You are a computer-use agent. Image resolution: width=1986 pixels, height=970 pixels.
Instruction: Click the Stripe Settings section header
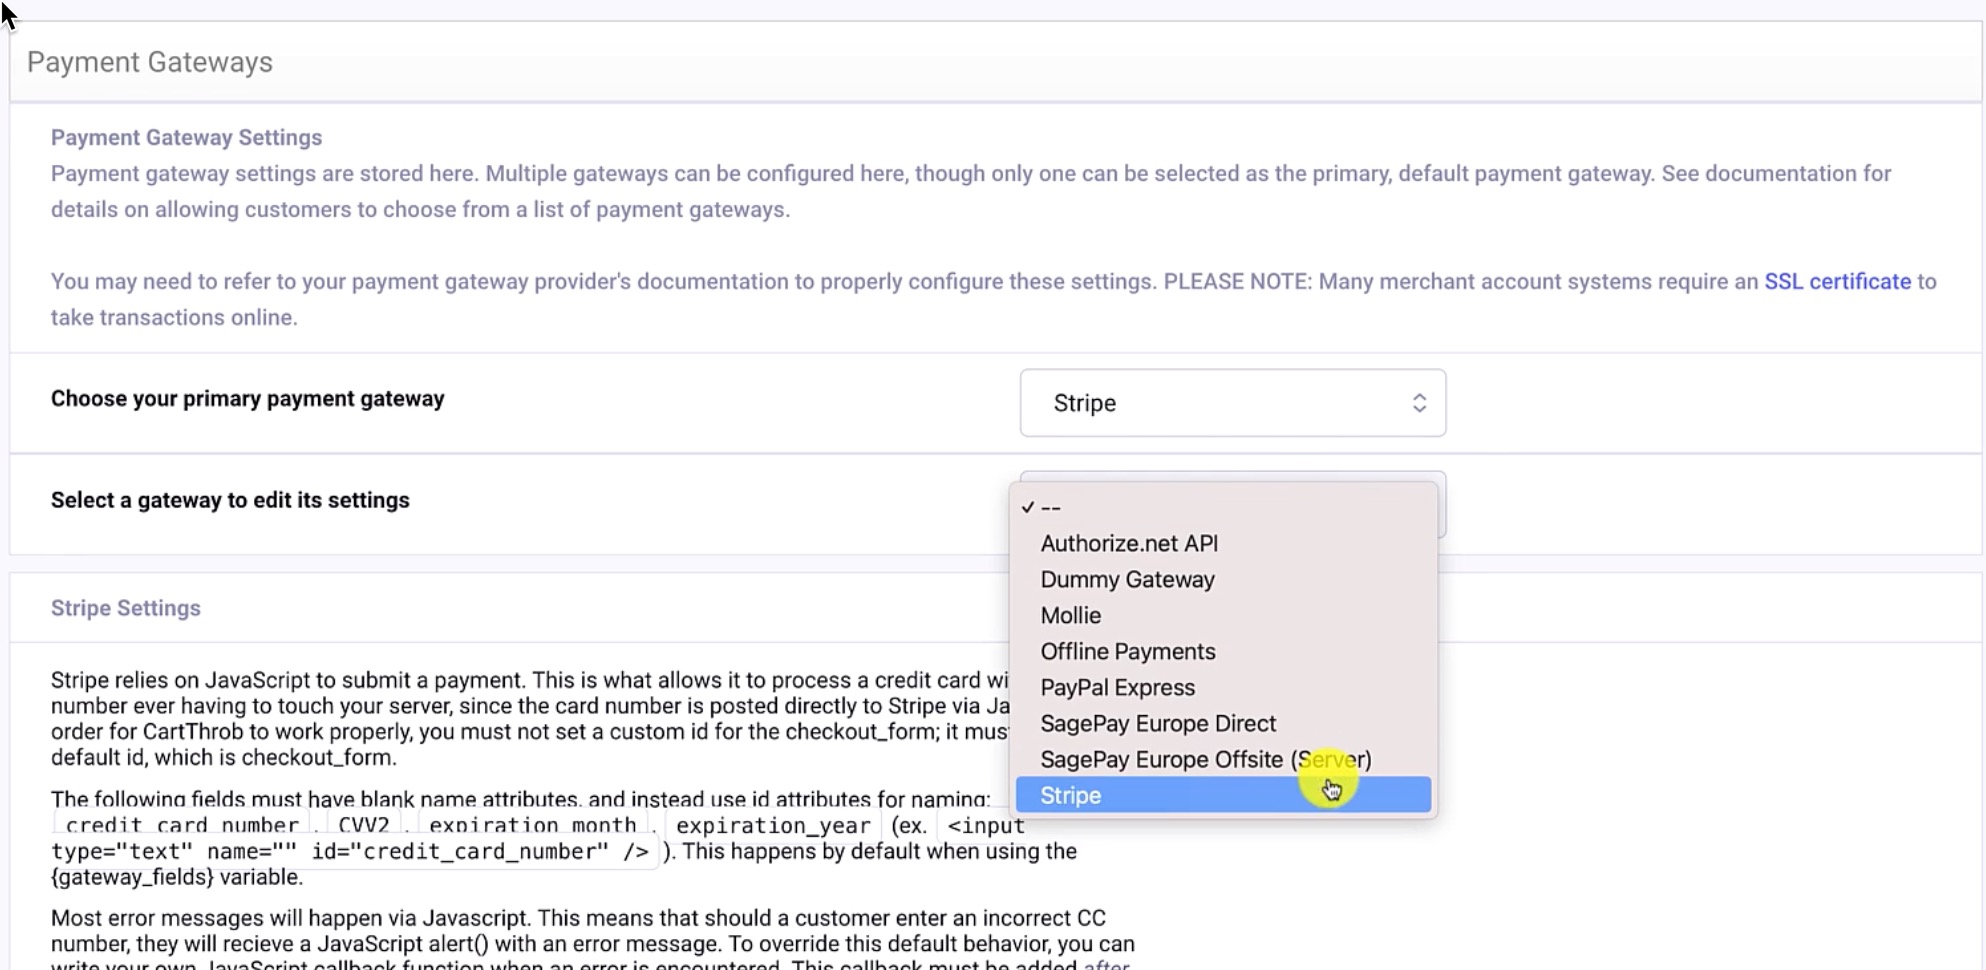click(x=126, y=608)
